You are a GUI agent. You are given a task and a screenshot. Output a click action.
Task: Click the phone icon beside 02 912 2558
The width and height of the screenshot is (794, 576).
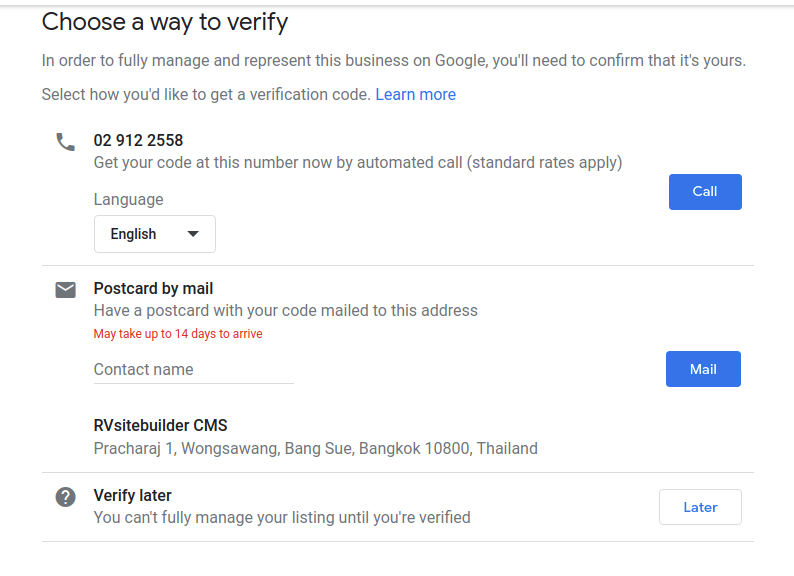[x=65, y=142]
